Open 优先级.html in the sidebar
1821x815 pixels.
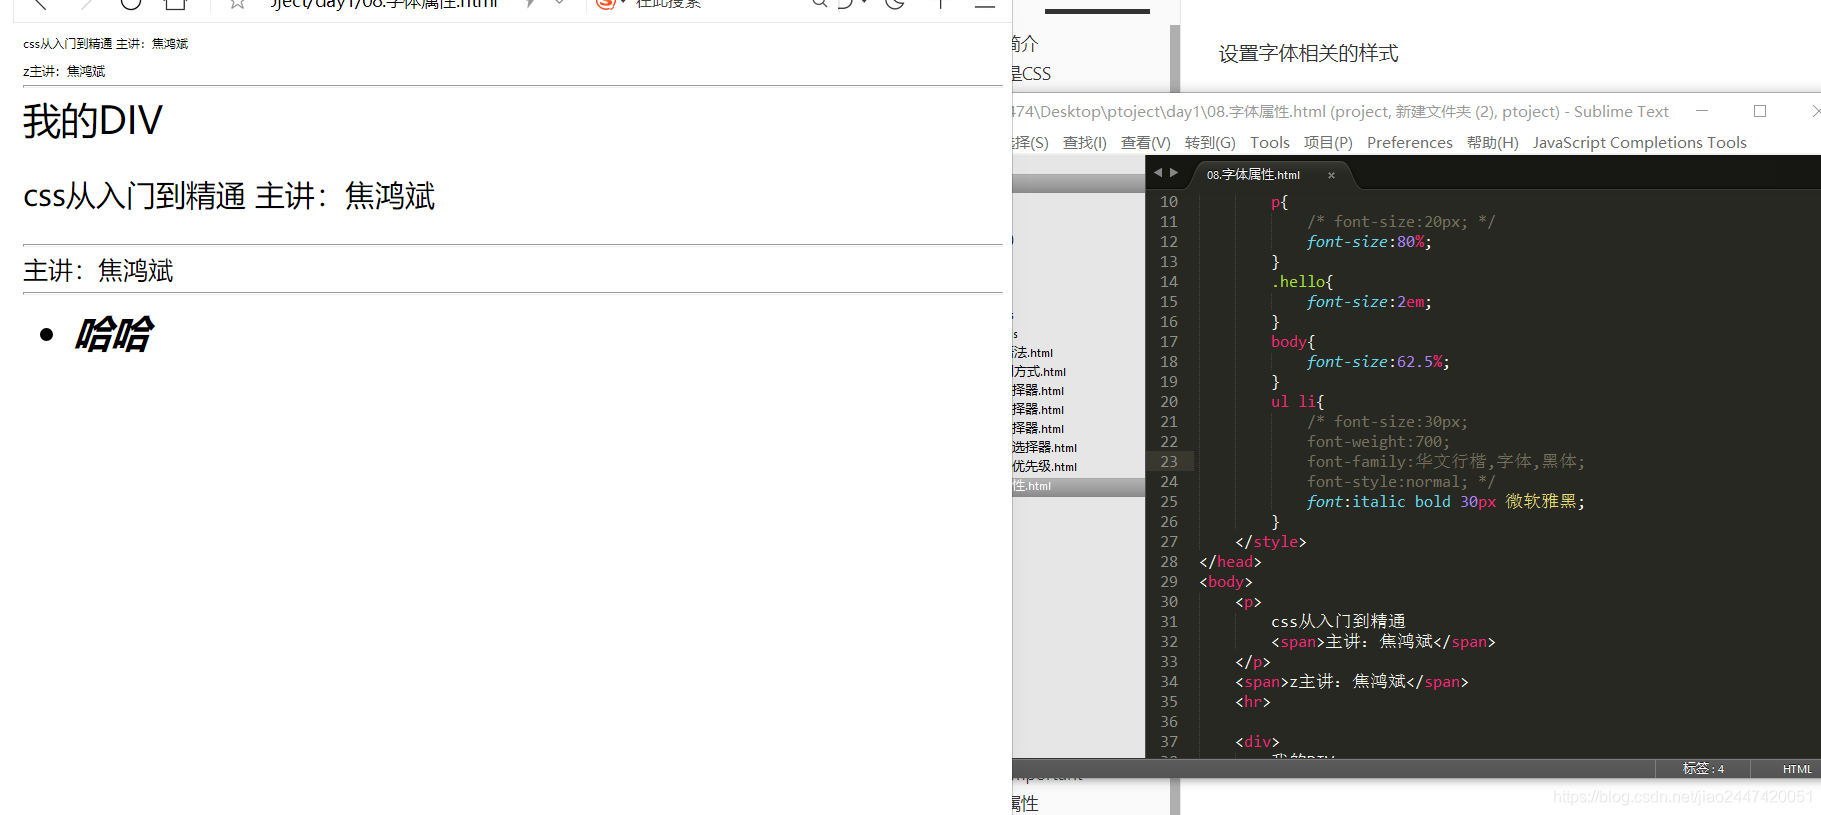click(x=1045, y=467)
